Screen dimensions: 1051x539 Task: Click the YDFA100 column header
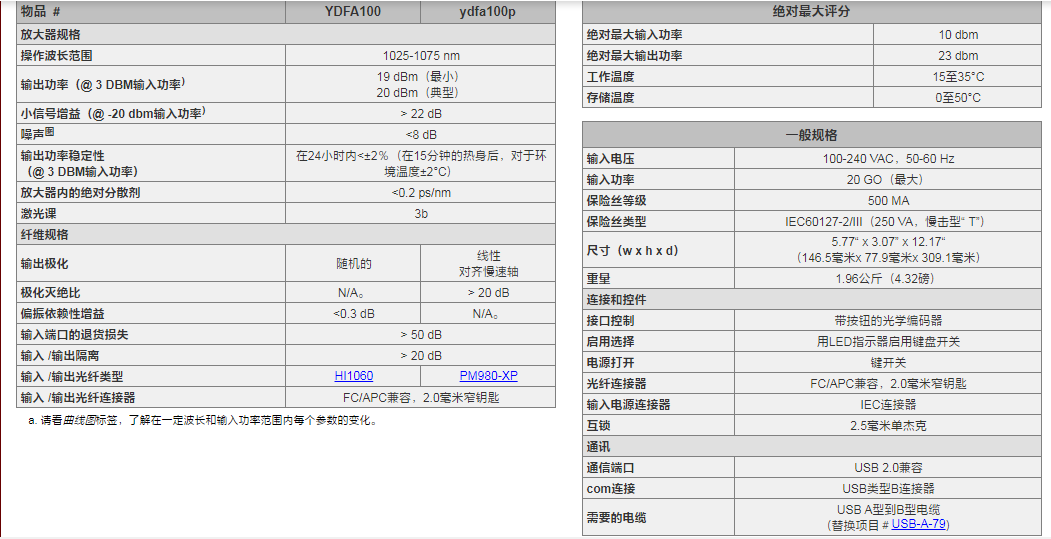coord(352,12)
